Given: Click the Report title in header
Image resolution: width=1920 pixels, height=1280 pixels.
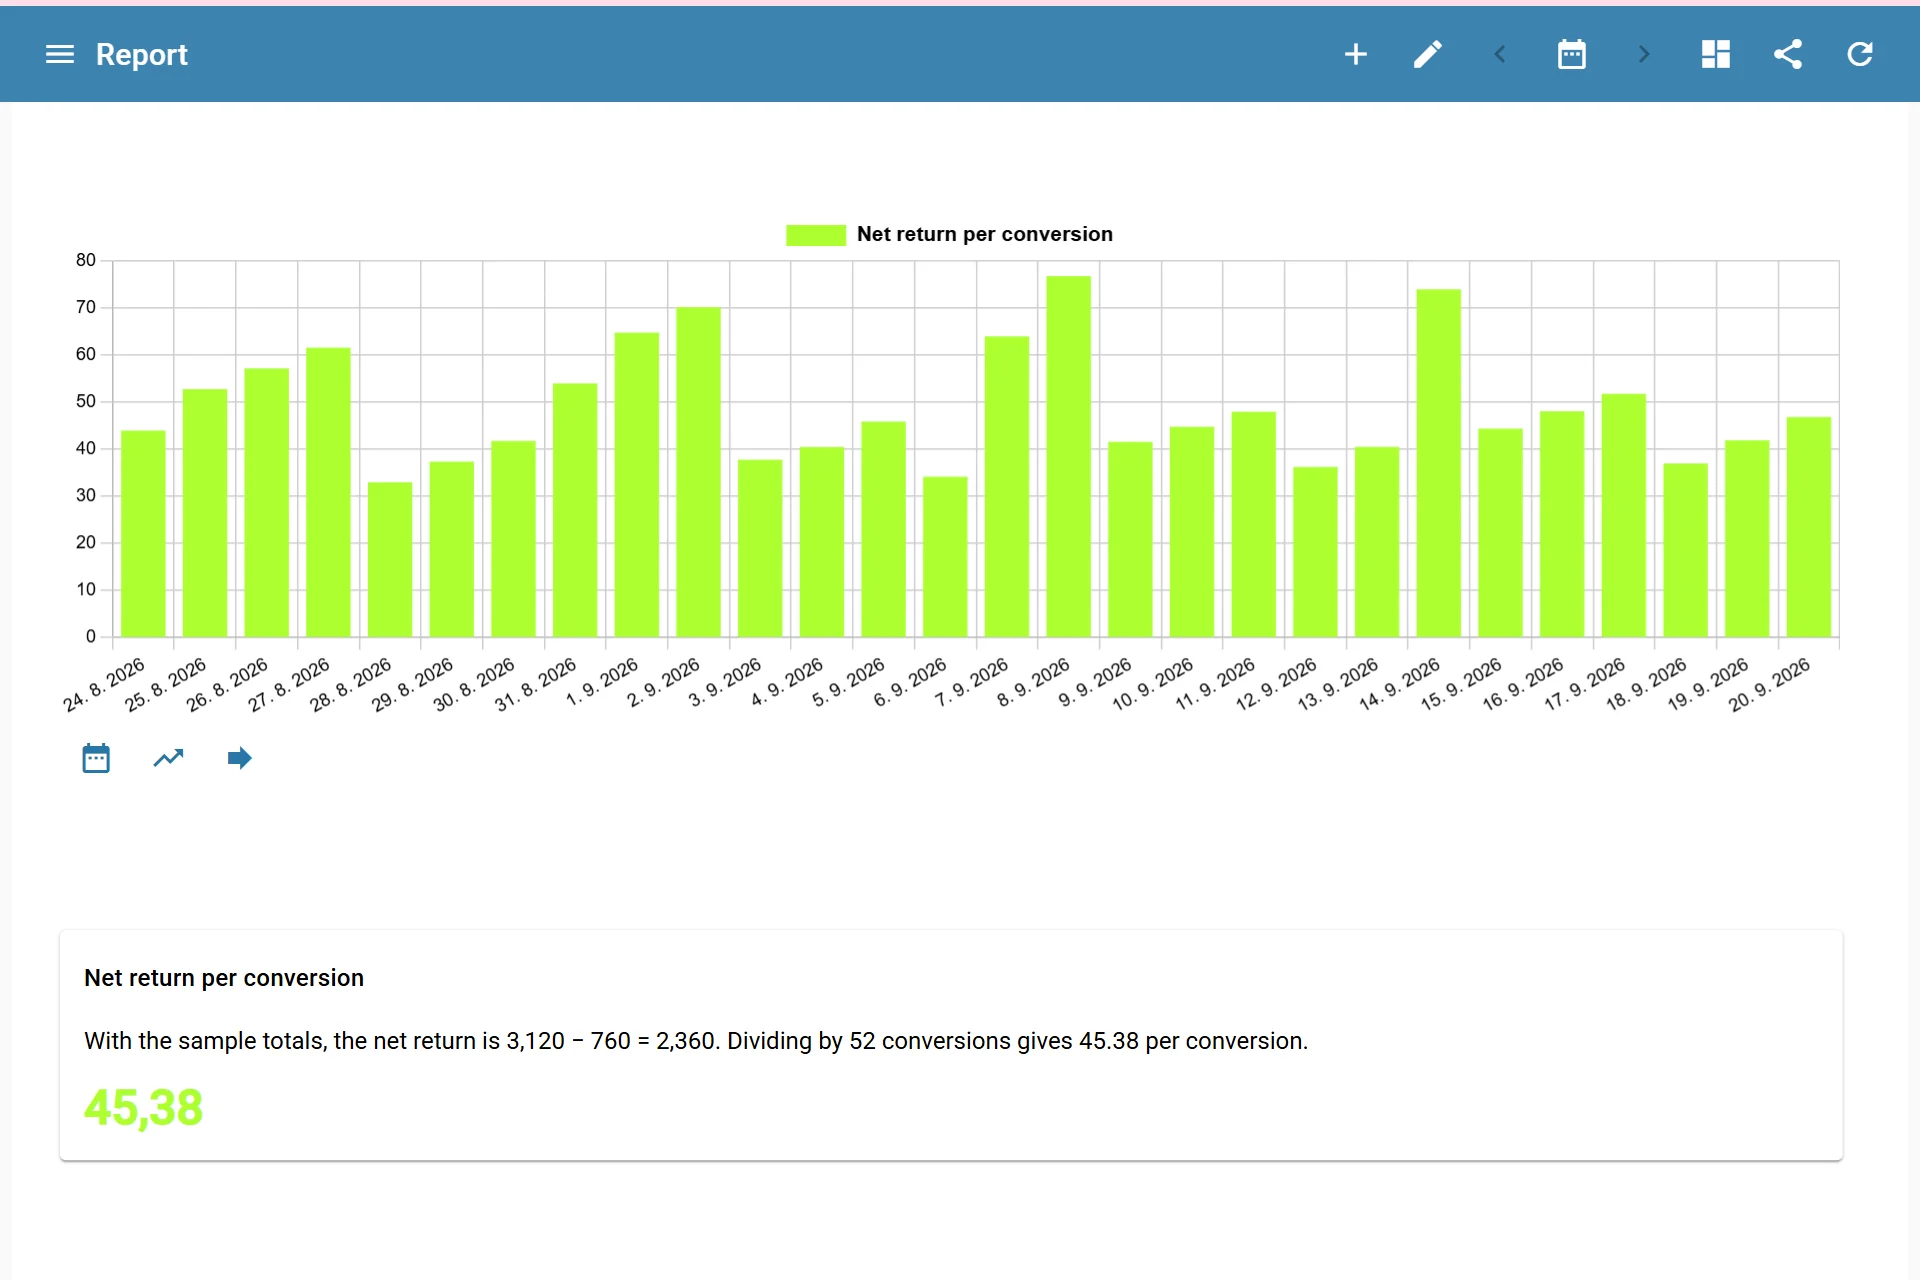Looking at the screenshot, I should coord(141,54).
